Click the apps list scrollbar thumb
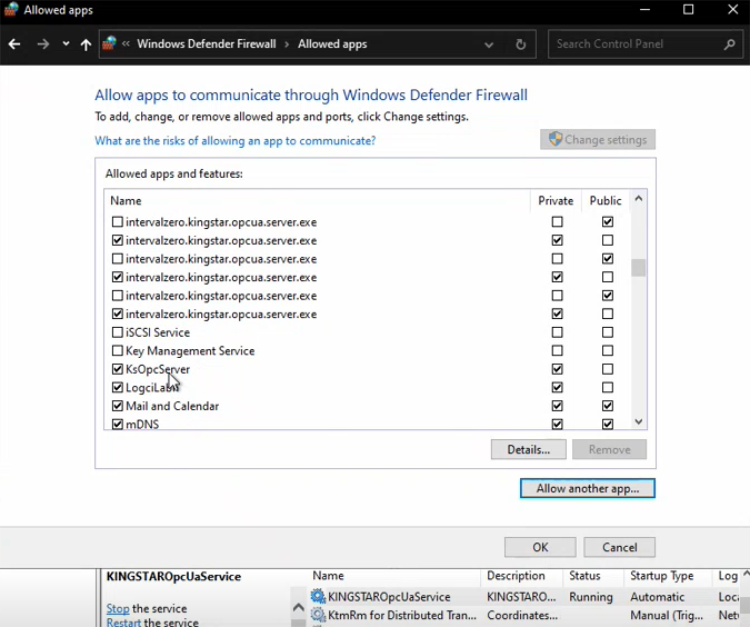Image resolution: width=750 pixels, height=627 pixels. pos(638,267)
